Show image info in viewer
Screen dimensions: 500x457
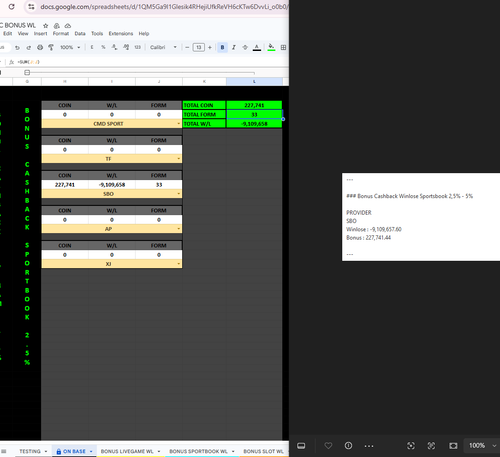click(348, 446)
